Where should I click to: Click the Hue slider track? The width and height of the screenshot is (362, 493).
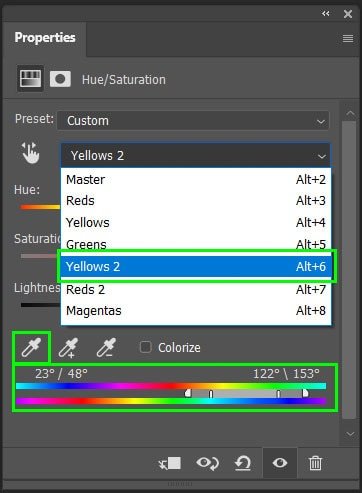(x=40, y=207)
